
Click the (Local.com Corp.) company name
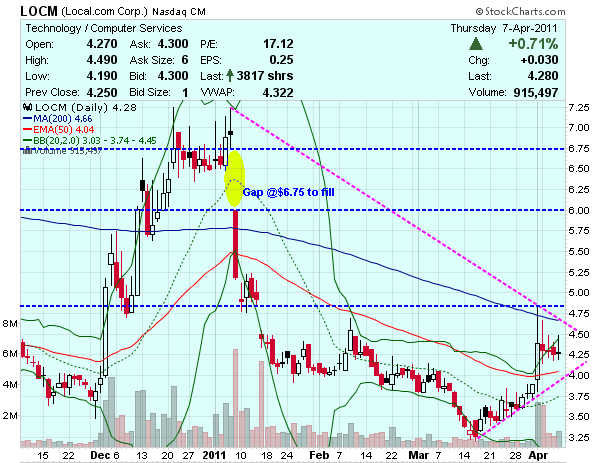tap(104, 12)
